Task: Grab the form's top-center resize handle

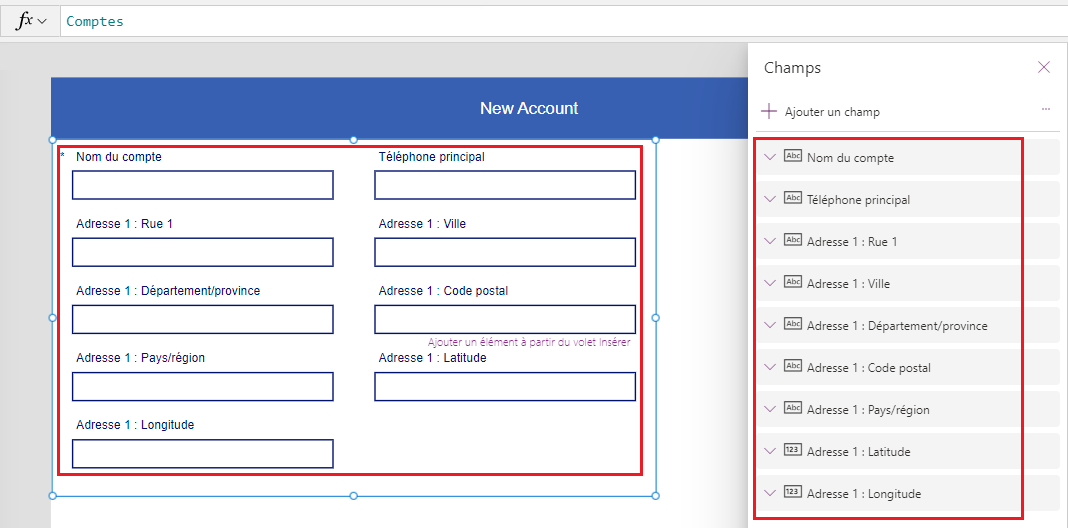Action: [x=354, y=140]
